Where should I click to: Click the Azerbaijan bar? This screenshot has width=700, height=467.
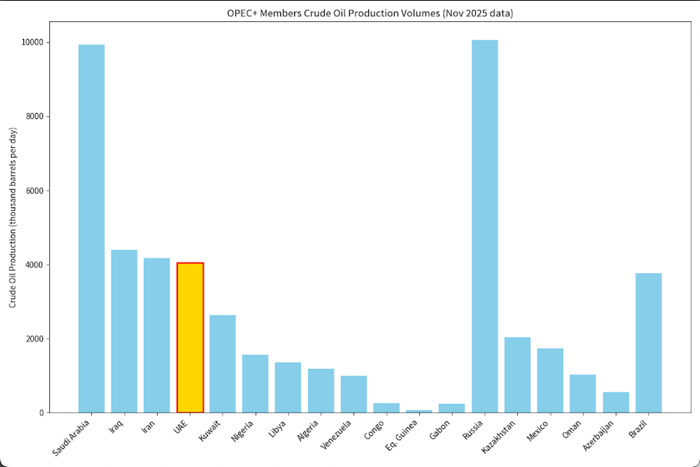coord(616,402)
